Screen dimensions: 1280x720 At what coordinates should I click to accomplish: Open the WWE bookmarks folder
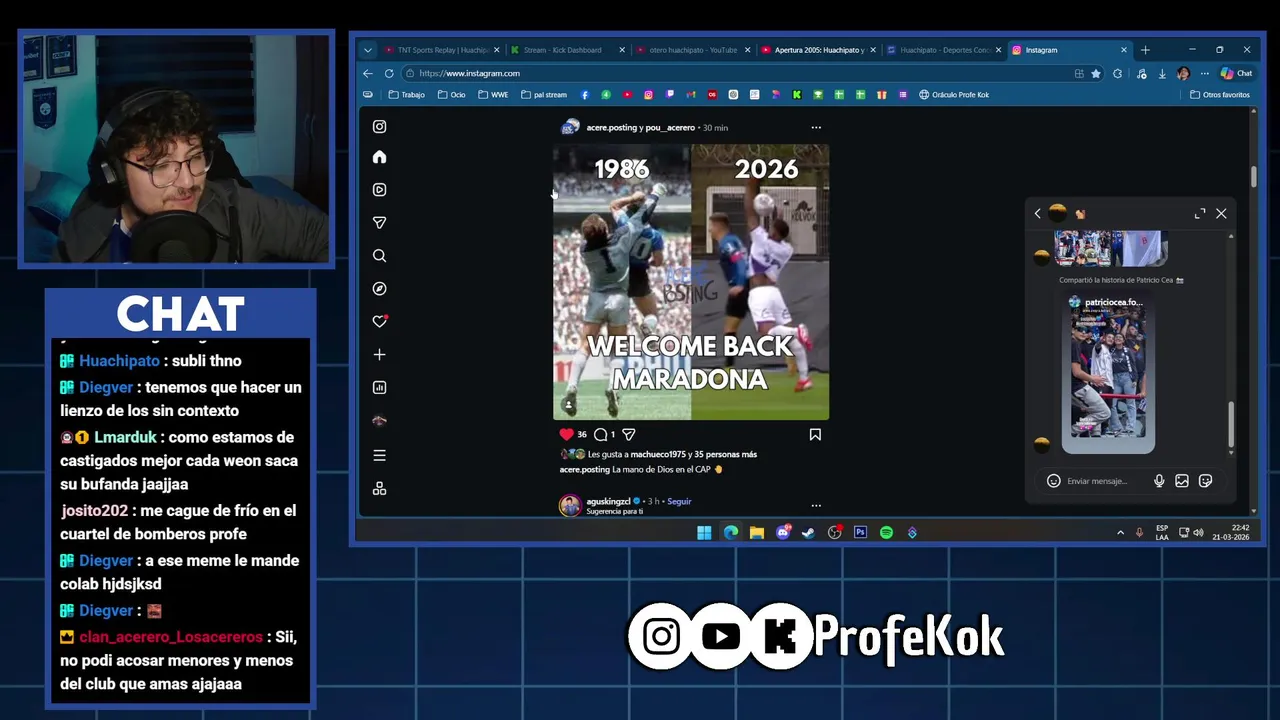(x=493, y=95)
